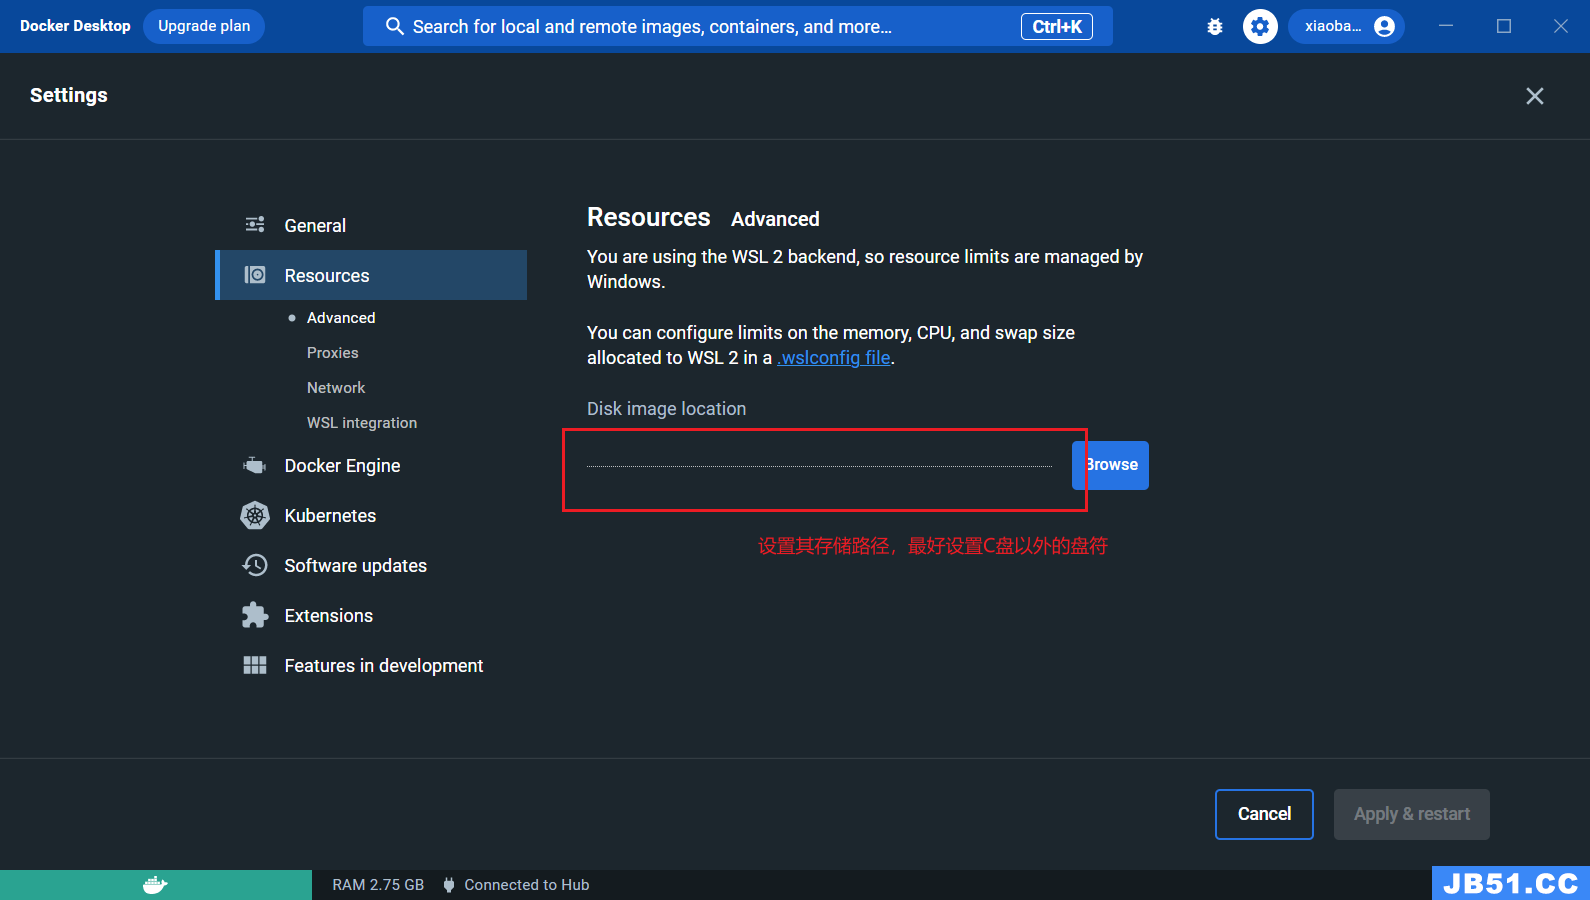Close the Settings panel with the X

(x=1535, y=96)
